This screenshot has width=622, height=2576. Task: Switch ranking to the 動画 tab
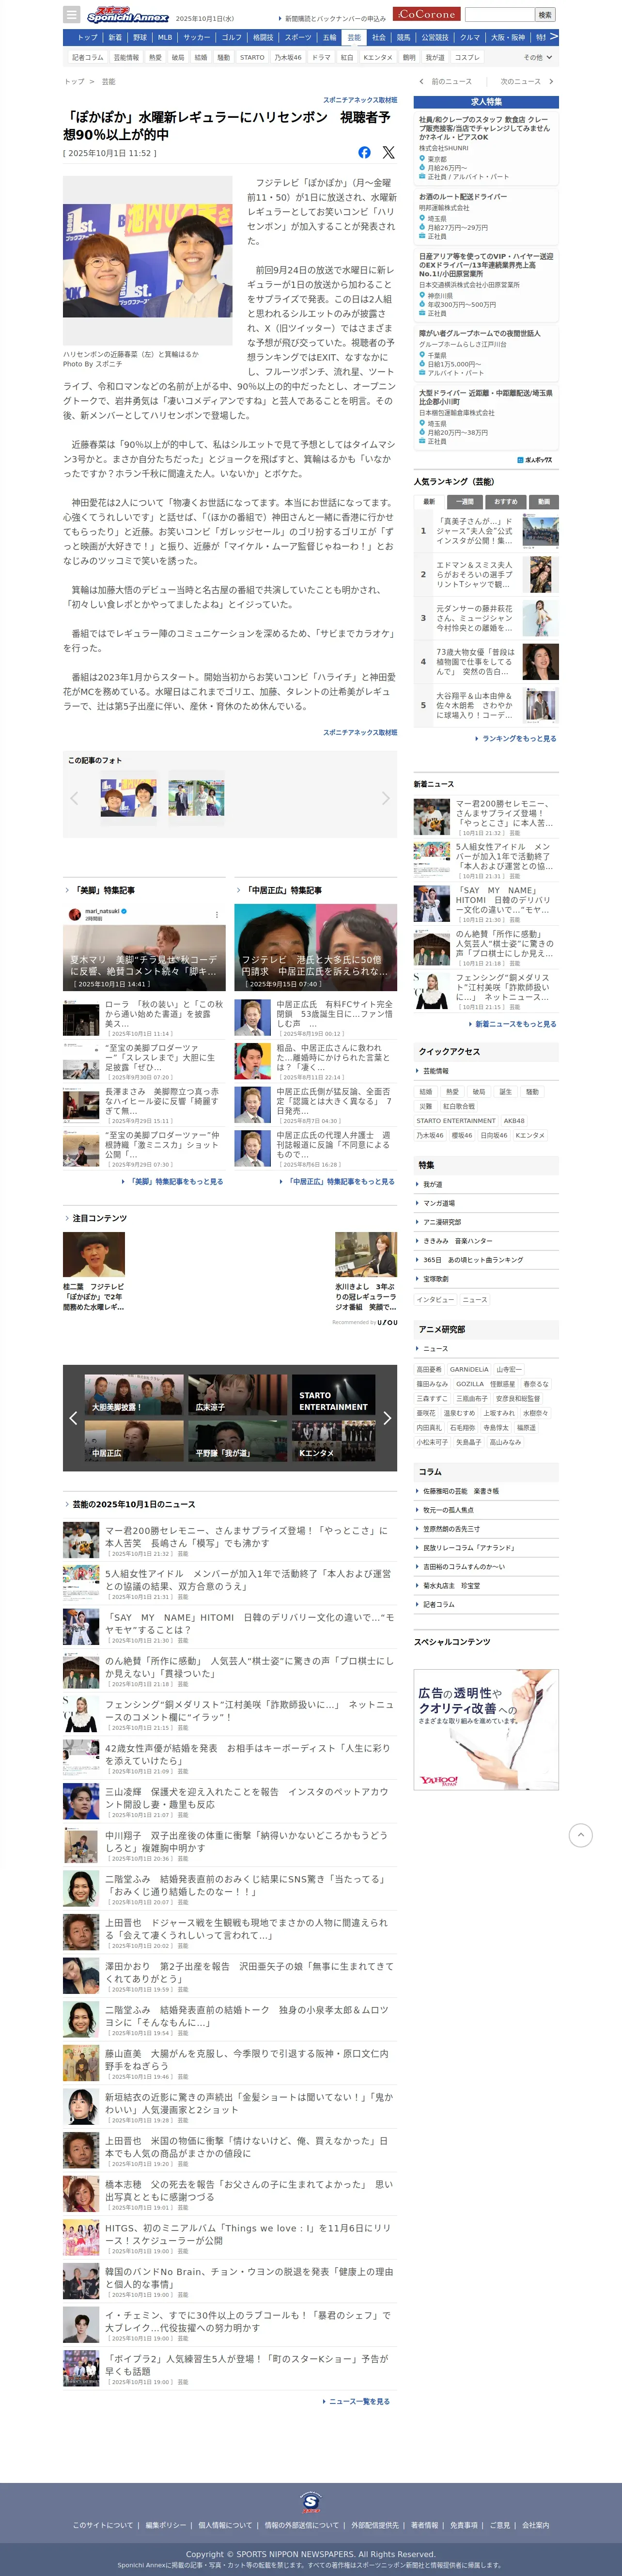pos(544,501)
